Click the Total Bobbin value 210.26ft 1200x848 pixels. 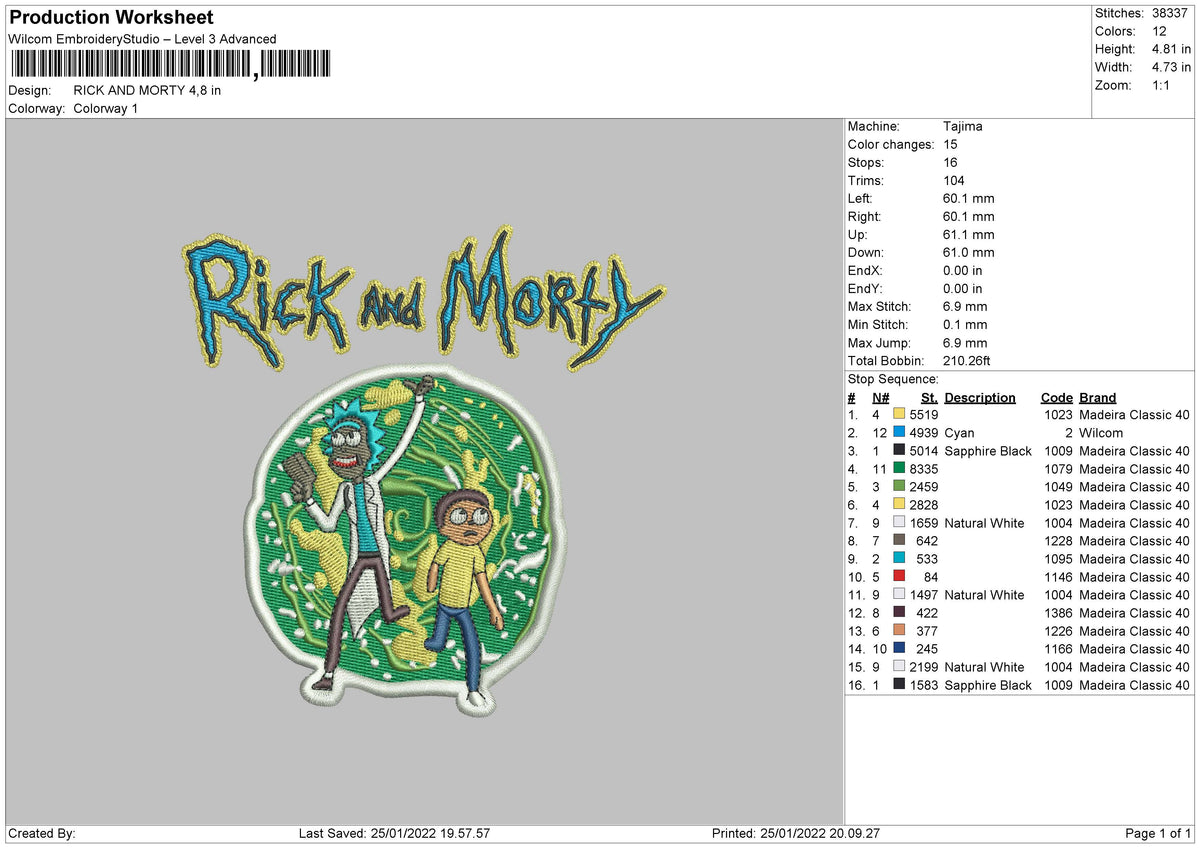pos(967,360)
